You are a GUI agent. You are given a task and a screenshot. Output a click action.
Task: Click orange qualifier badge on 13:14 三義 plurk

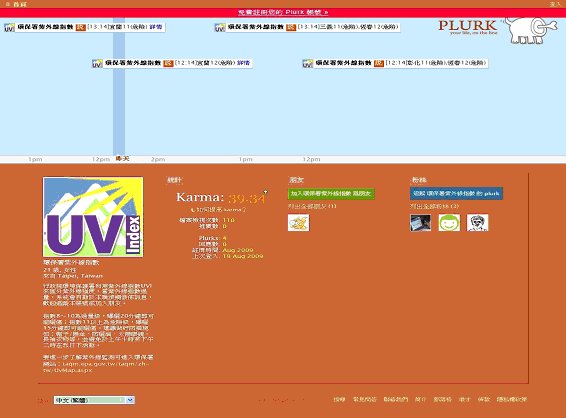coord(291,27)
